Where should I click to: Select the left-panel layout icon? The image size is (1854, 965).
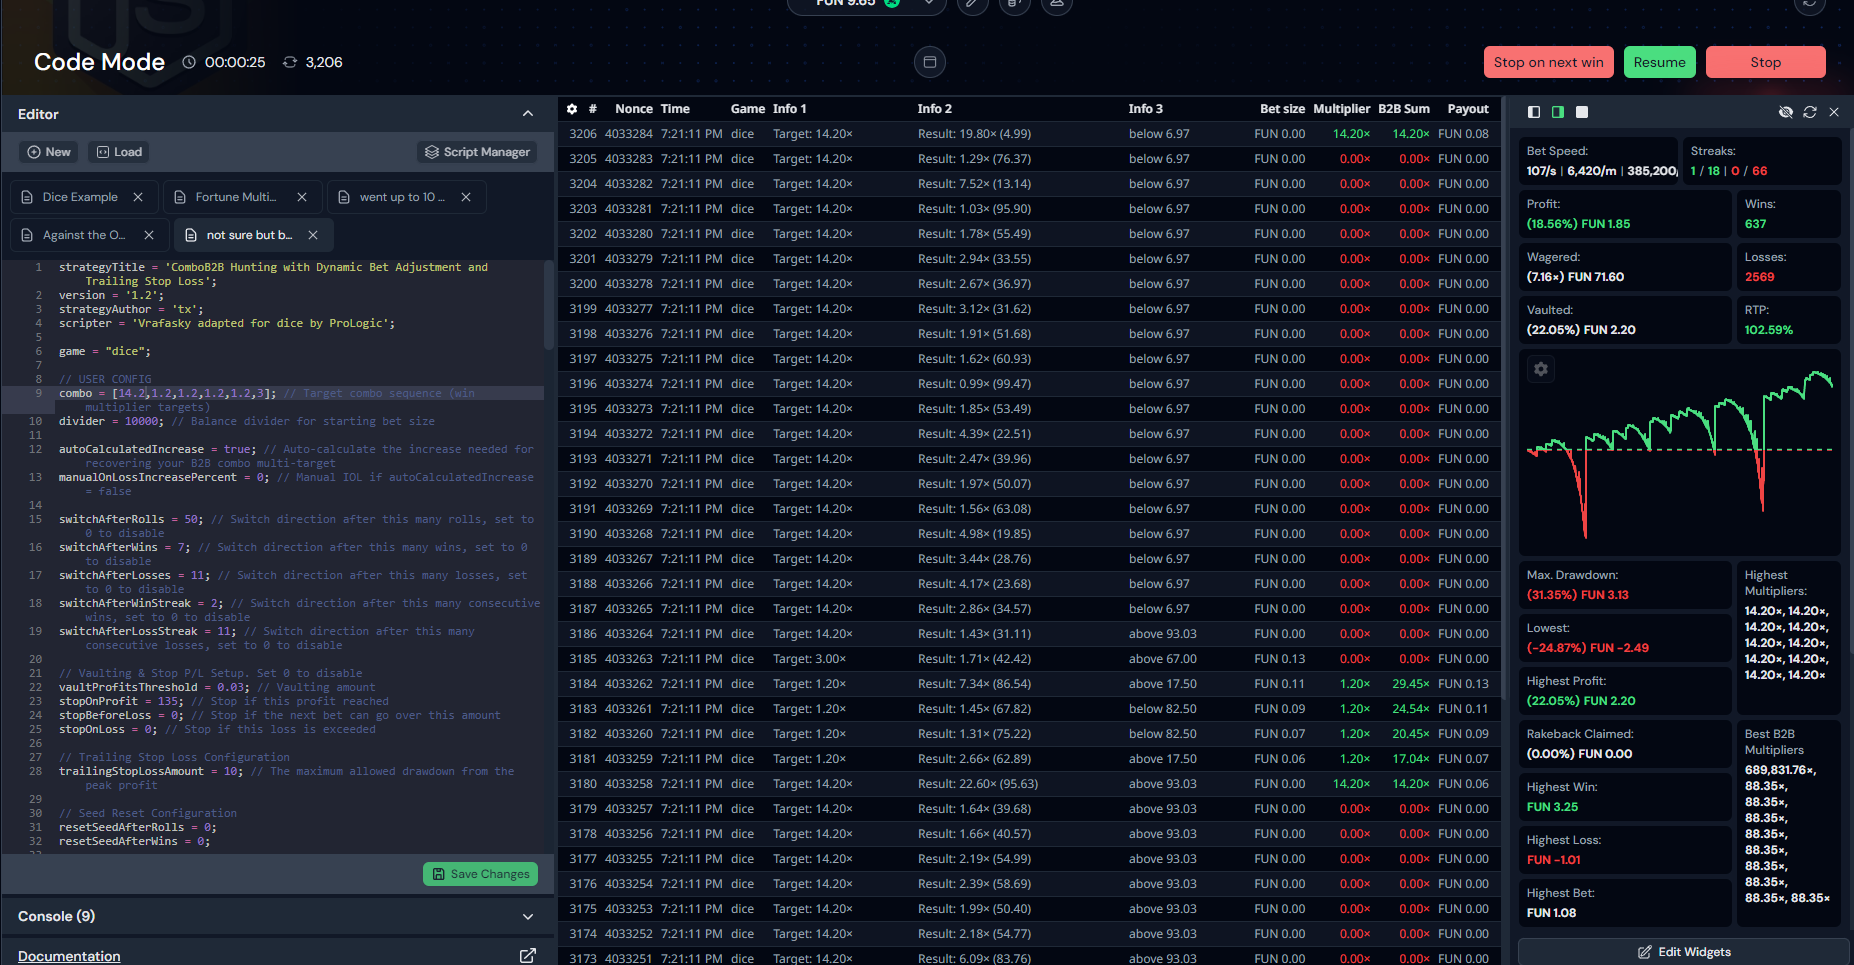[1534, 112]
